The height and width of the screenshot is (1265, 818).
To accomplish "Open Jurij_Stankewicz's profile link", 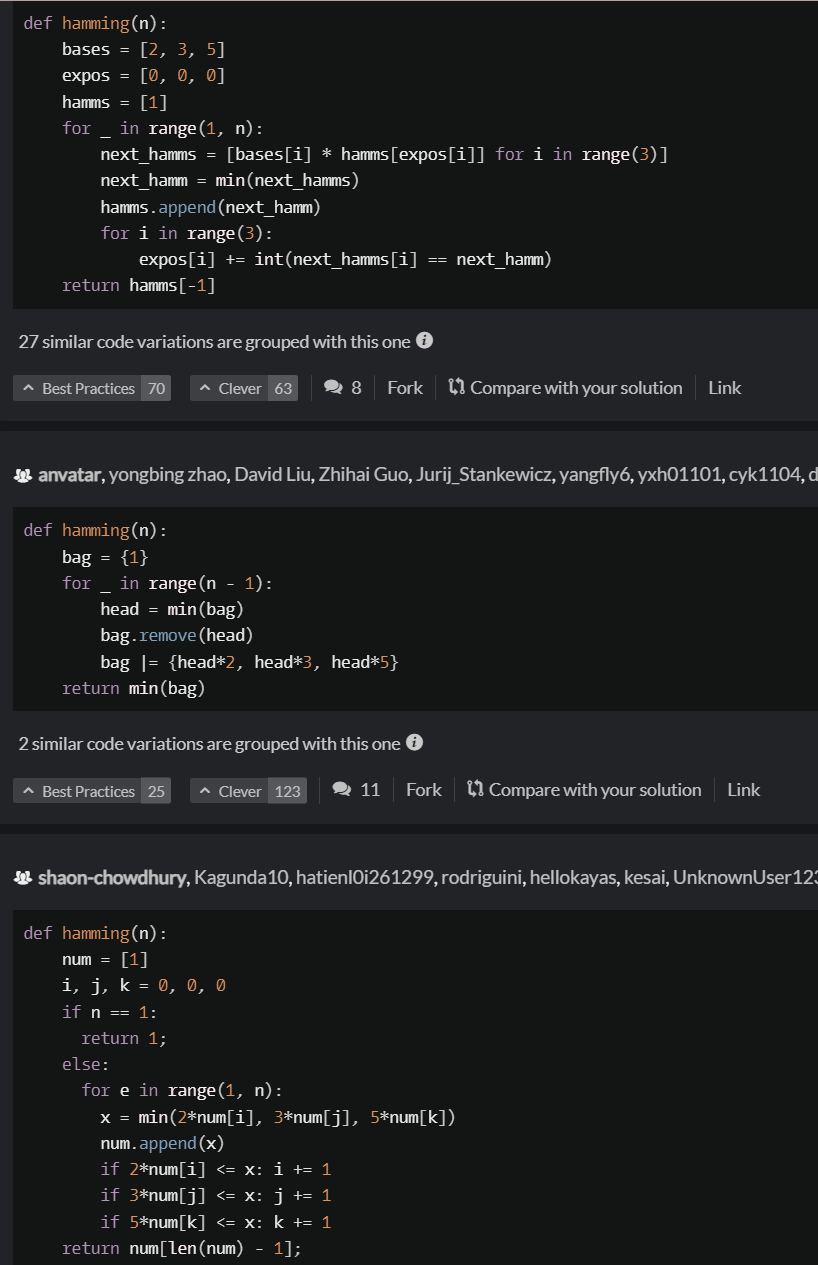I will (x=482, y=474).
